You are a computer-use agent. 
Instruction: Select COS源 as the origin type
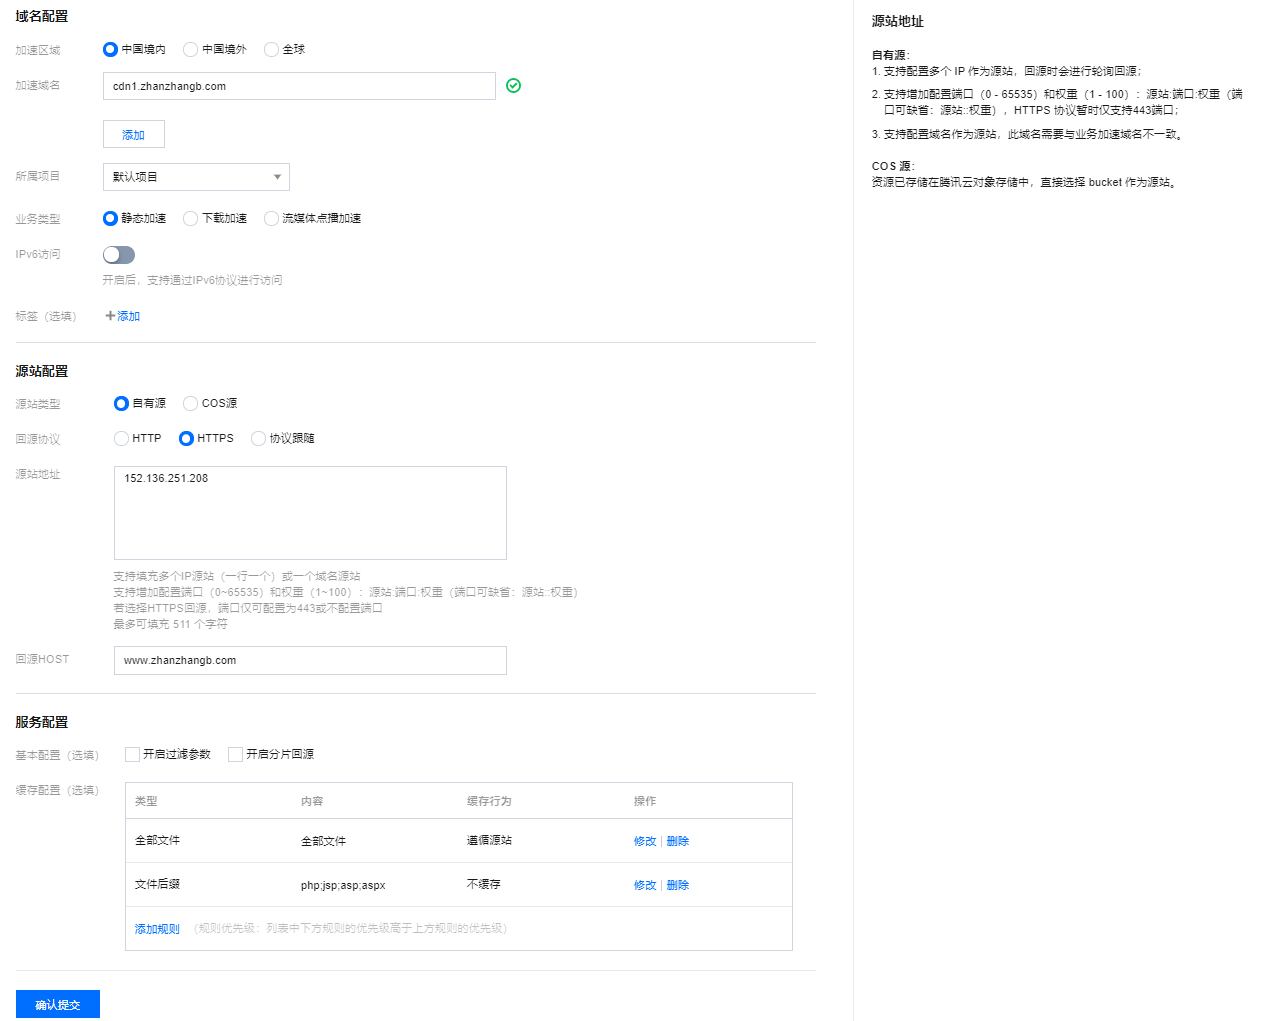[x=190, y=403]
